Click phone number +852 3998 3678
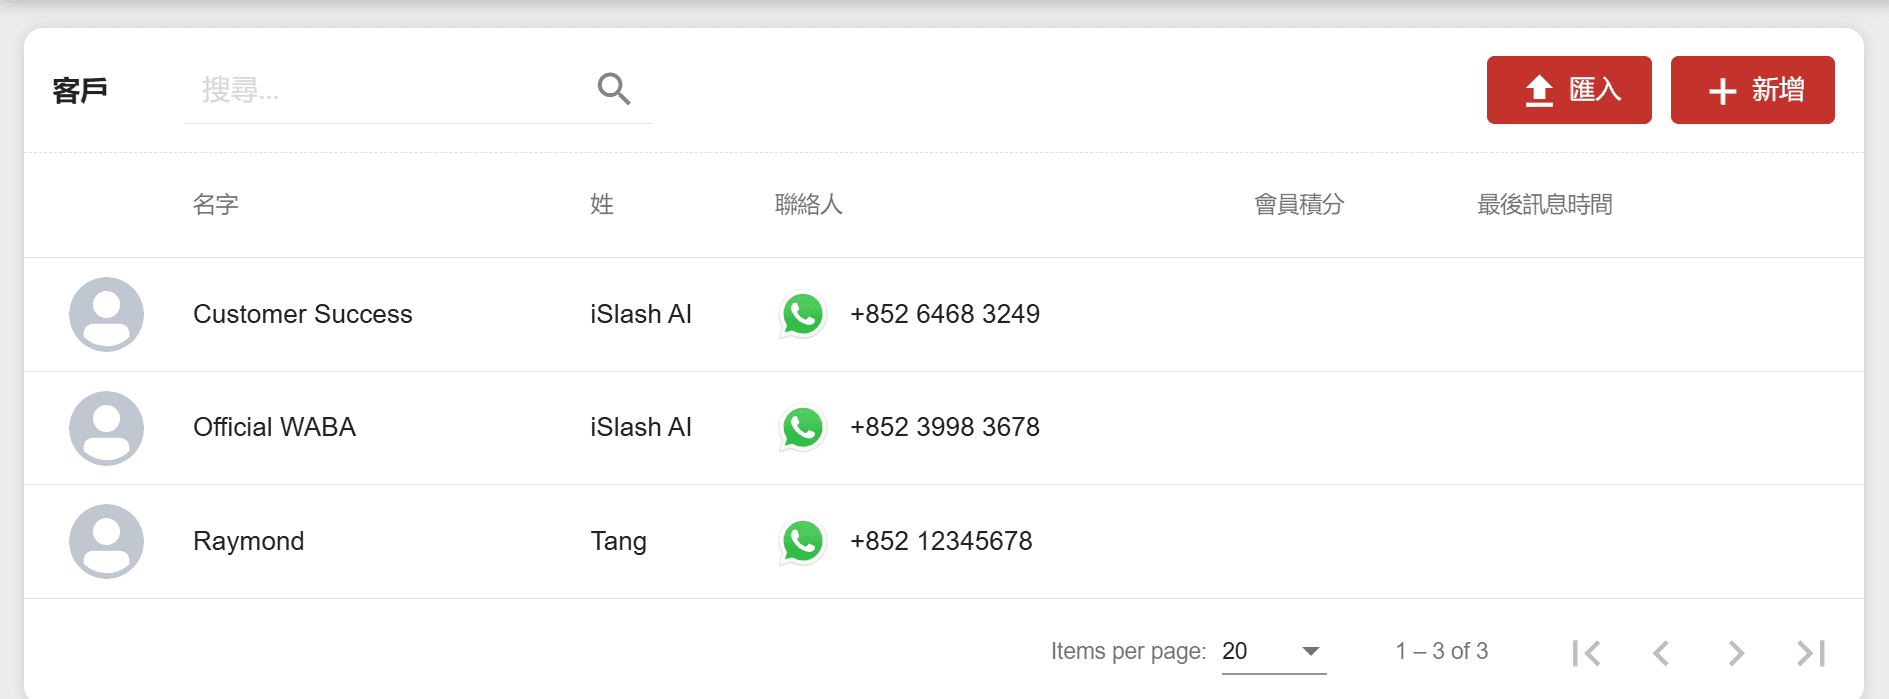 click(945, 427)
